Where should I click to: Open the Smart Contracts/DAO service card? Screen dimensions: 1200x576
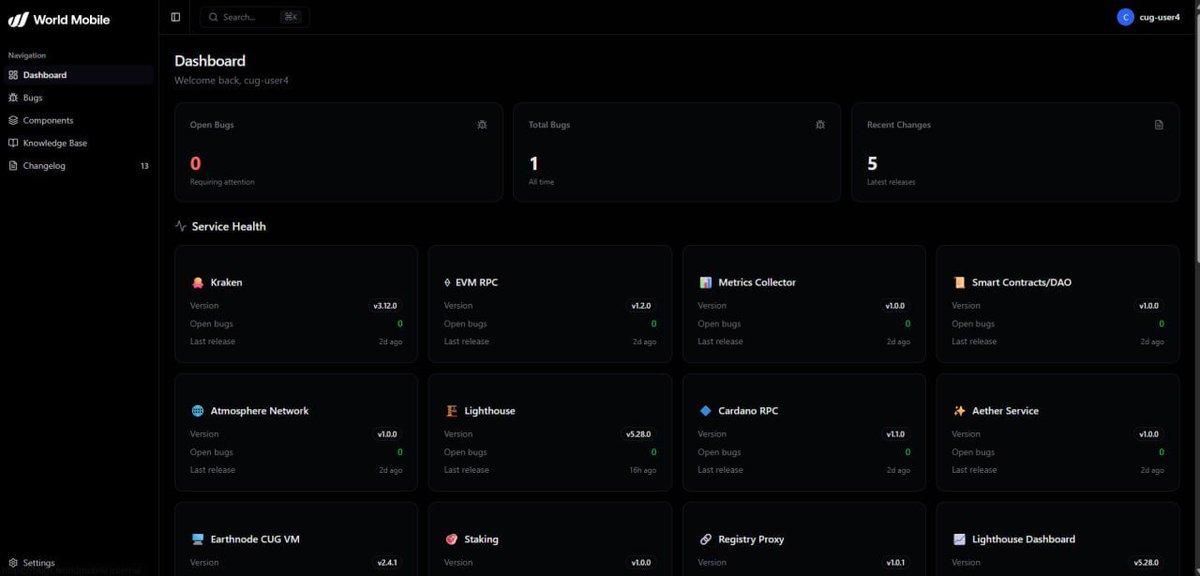click(x=1058, y=304)
